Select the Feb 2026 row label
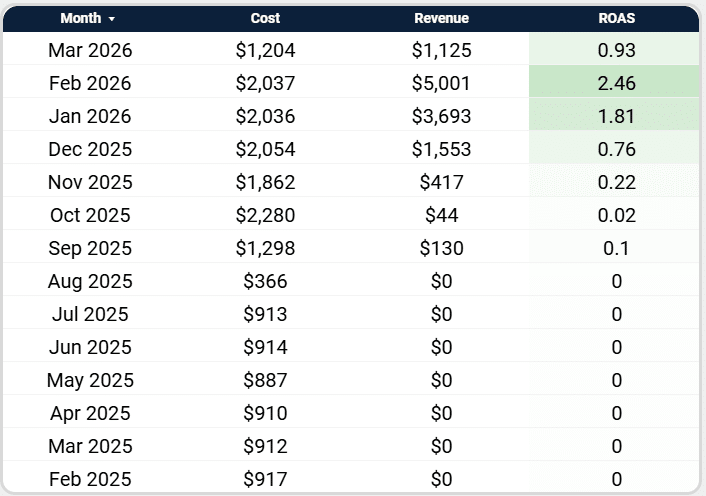The image size is (706, 496). tap(90, 83)
